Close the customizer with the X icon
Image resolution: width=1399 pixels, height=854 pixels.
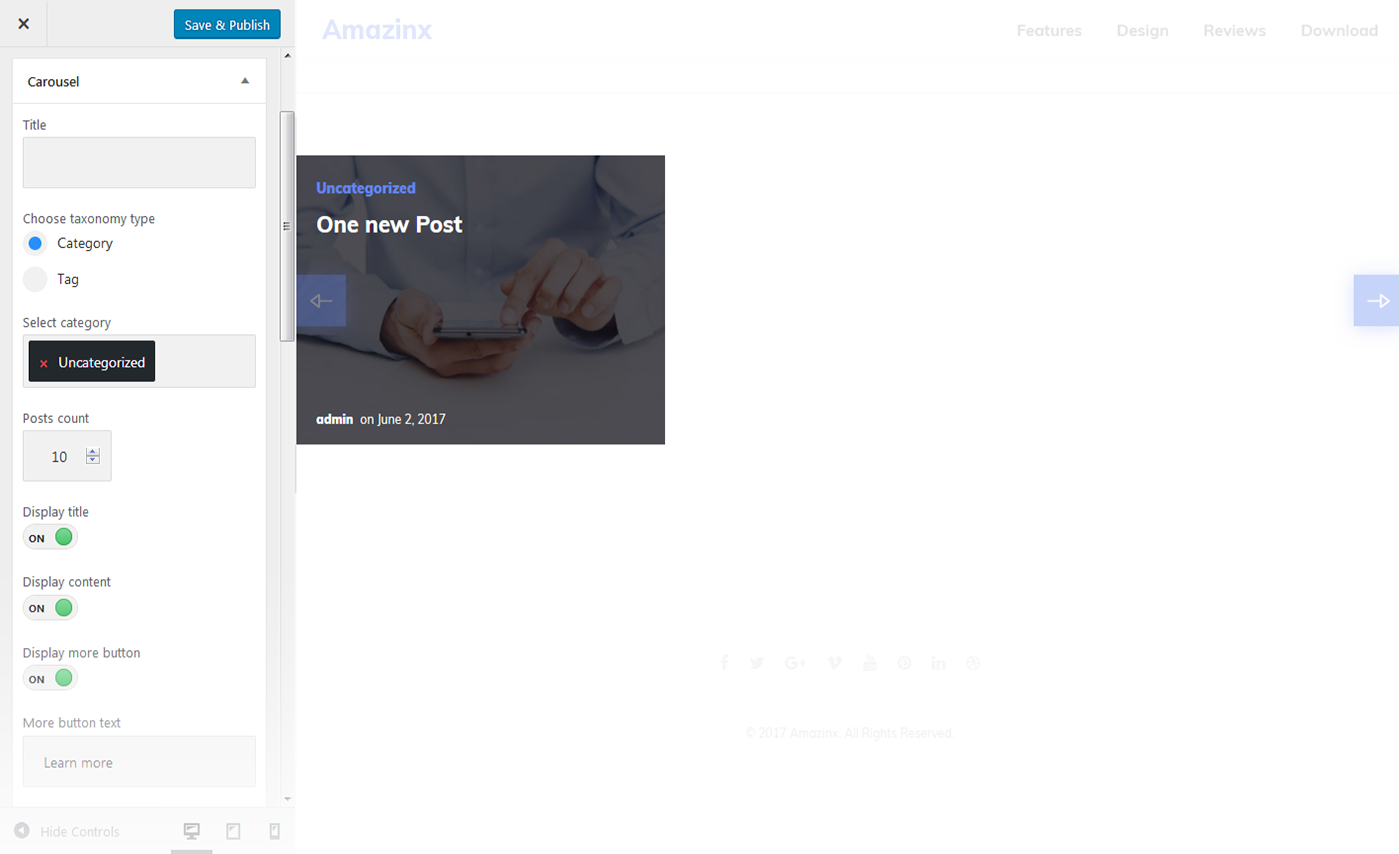[23, 24]
